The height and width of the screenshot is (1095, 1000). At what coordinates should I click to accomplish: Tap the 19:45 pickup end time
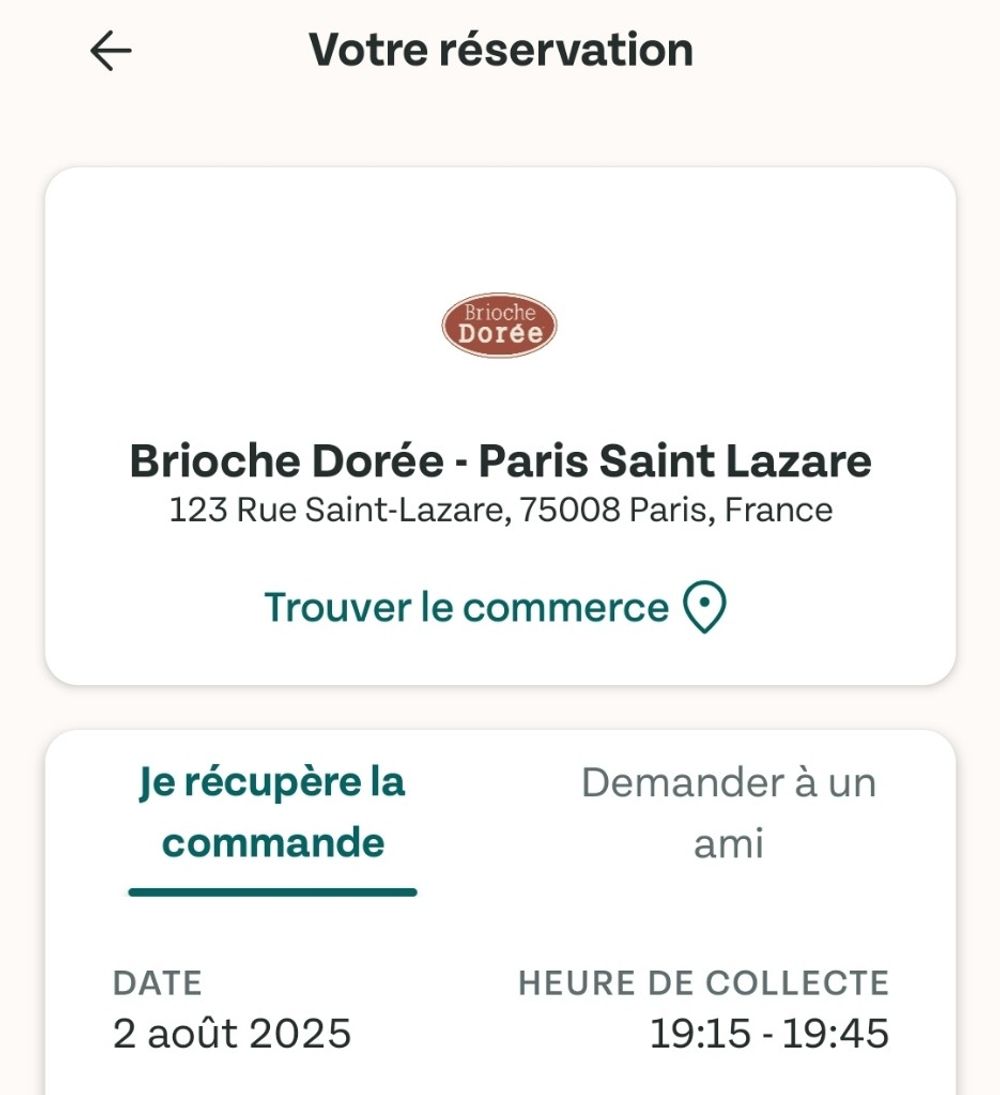tap(835, 1034)
